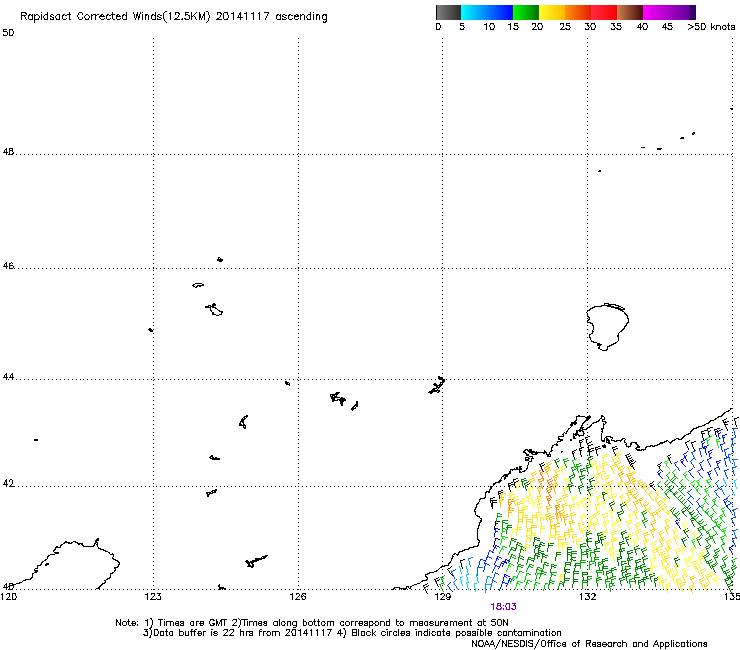
Task: Click the '20' label under the color legend
Action: pos(537,27)
